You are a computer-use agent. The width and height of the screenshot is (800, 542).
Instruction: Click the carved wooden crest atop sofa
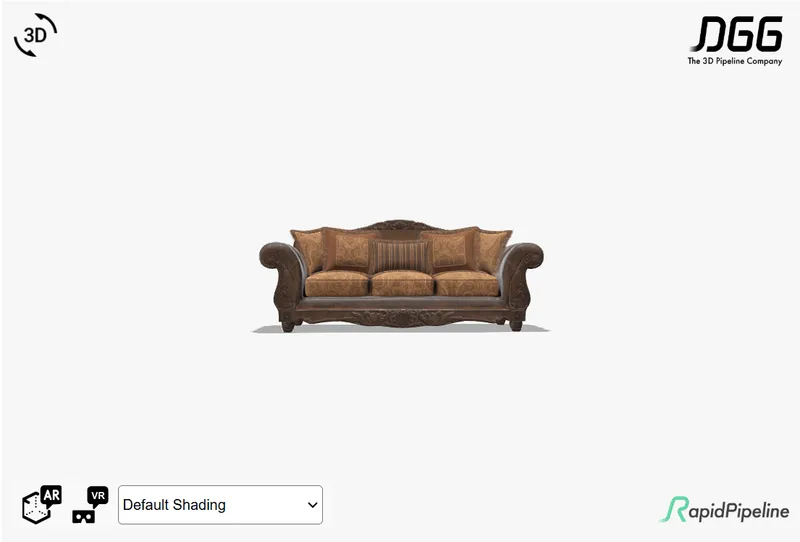click(x=400, y=226)
